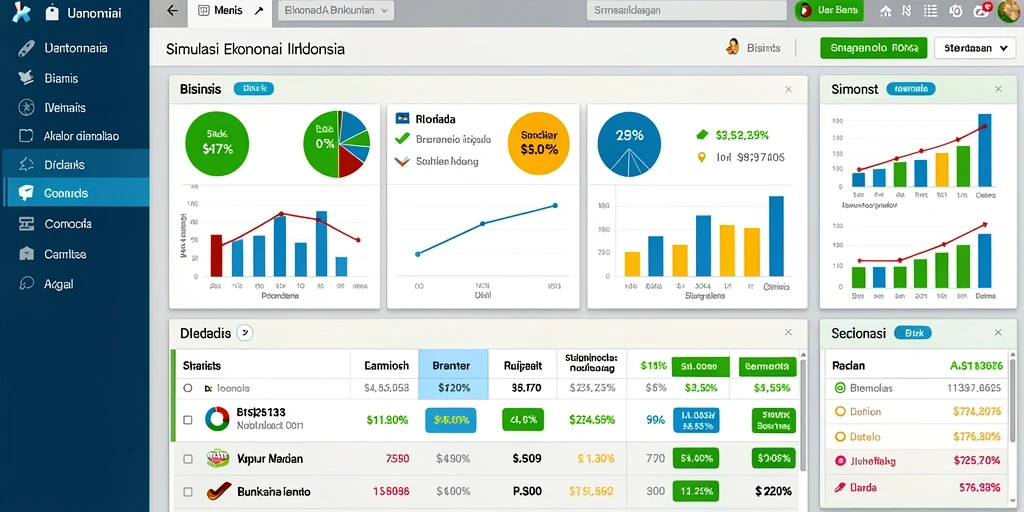Select the Biamis sidebar icon

click(26, 78)
